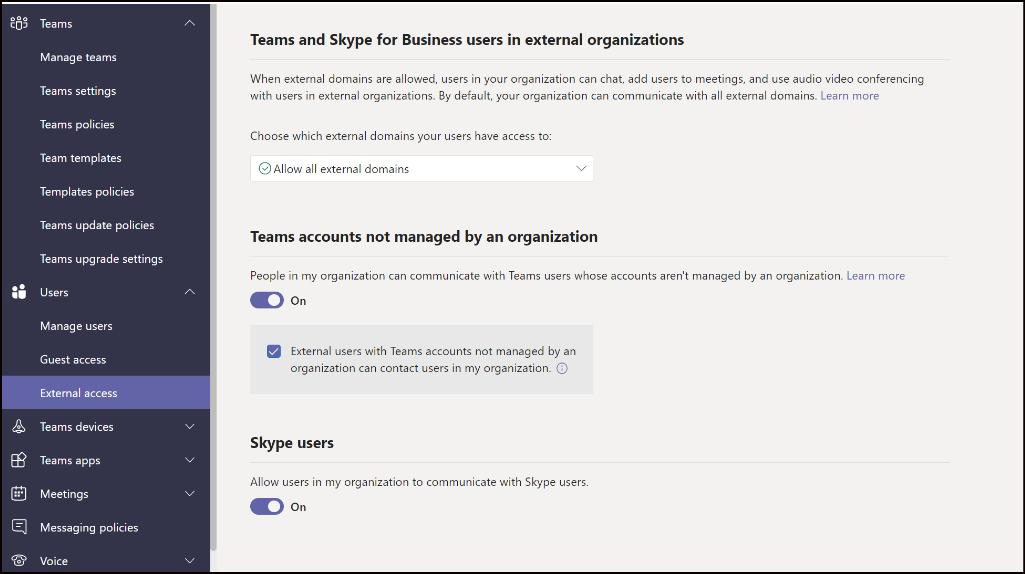Image resolution: width=1025 pixels, height=574 pixels.
Task: Click the Voice phone icon
Action: click(18, 561)
